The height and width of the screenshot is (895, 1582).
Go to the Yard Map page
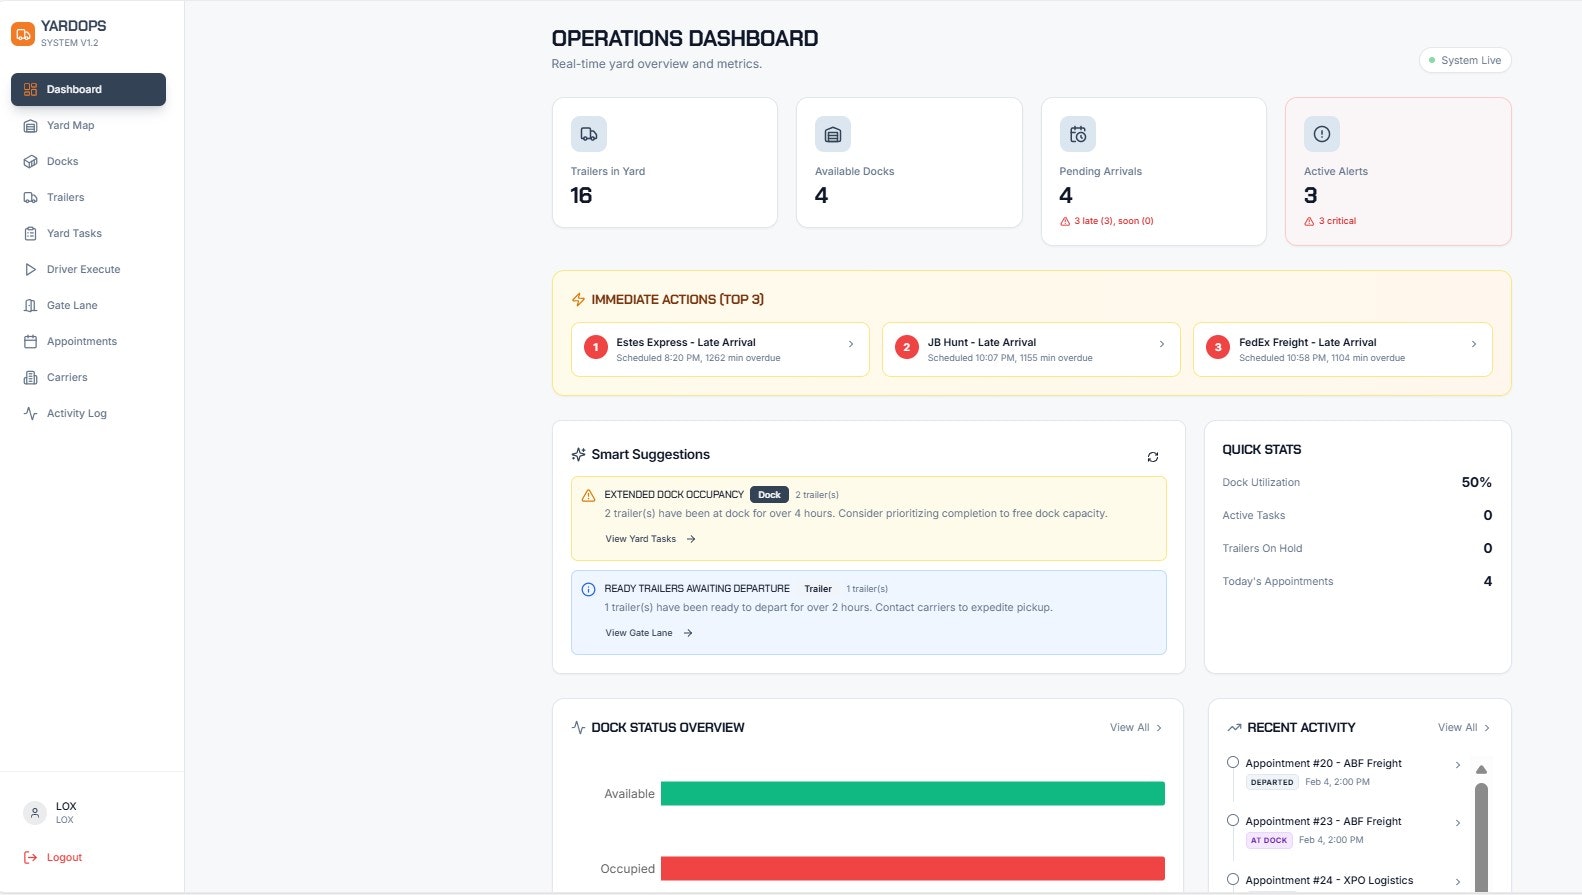point(88,125)
